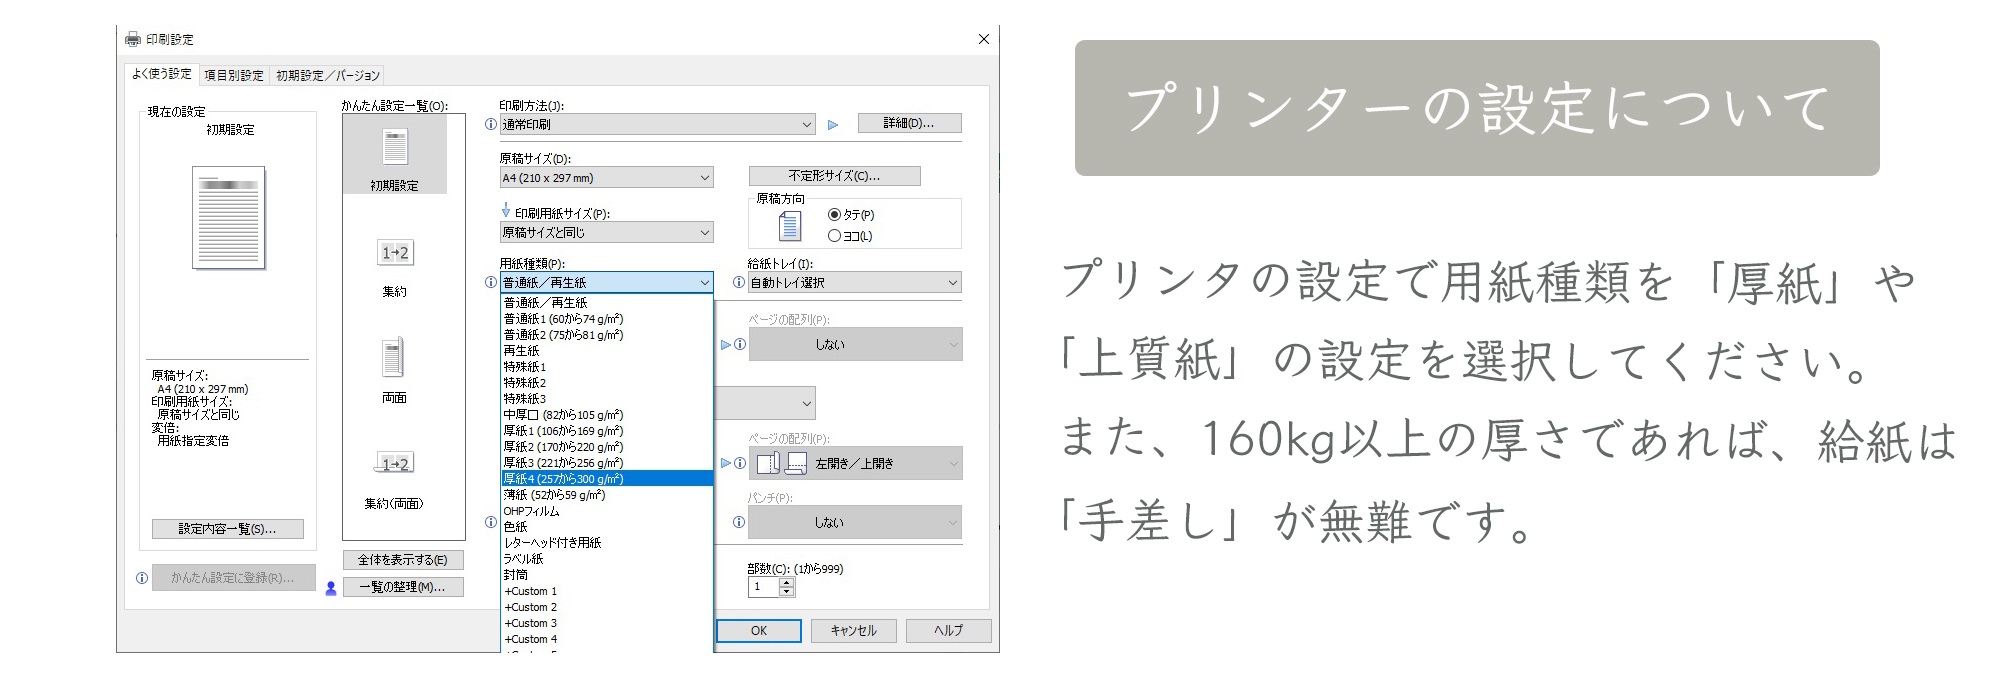The width and height of the screenshot is (2000, 690).
Task: Click the info icon beside かんたん設定に登録
Action: pos(142,578)
